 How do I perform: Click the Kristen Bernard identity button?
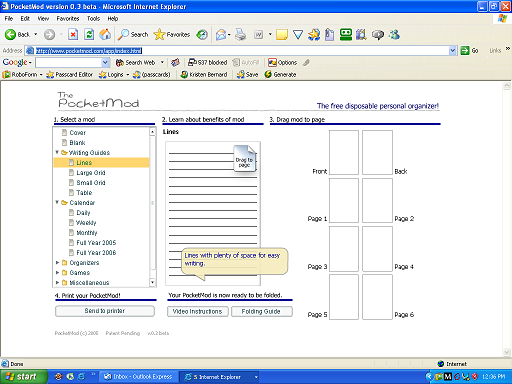click(204, 75)
